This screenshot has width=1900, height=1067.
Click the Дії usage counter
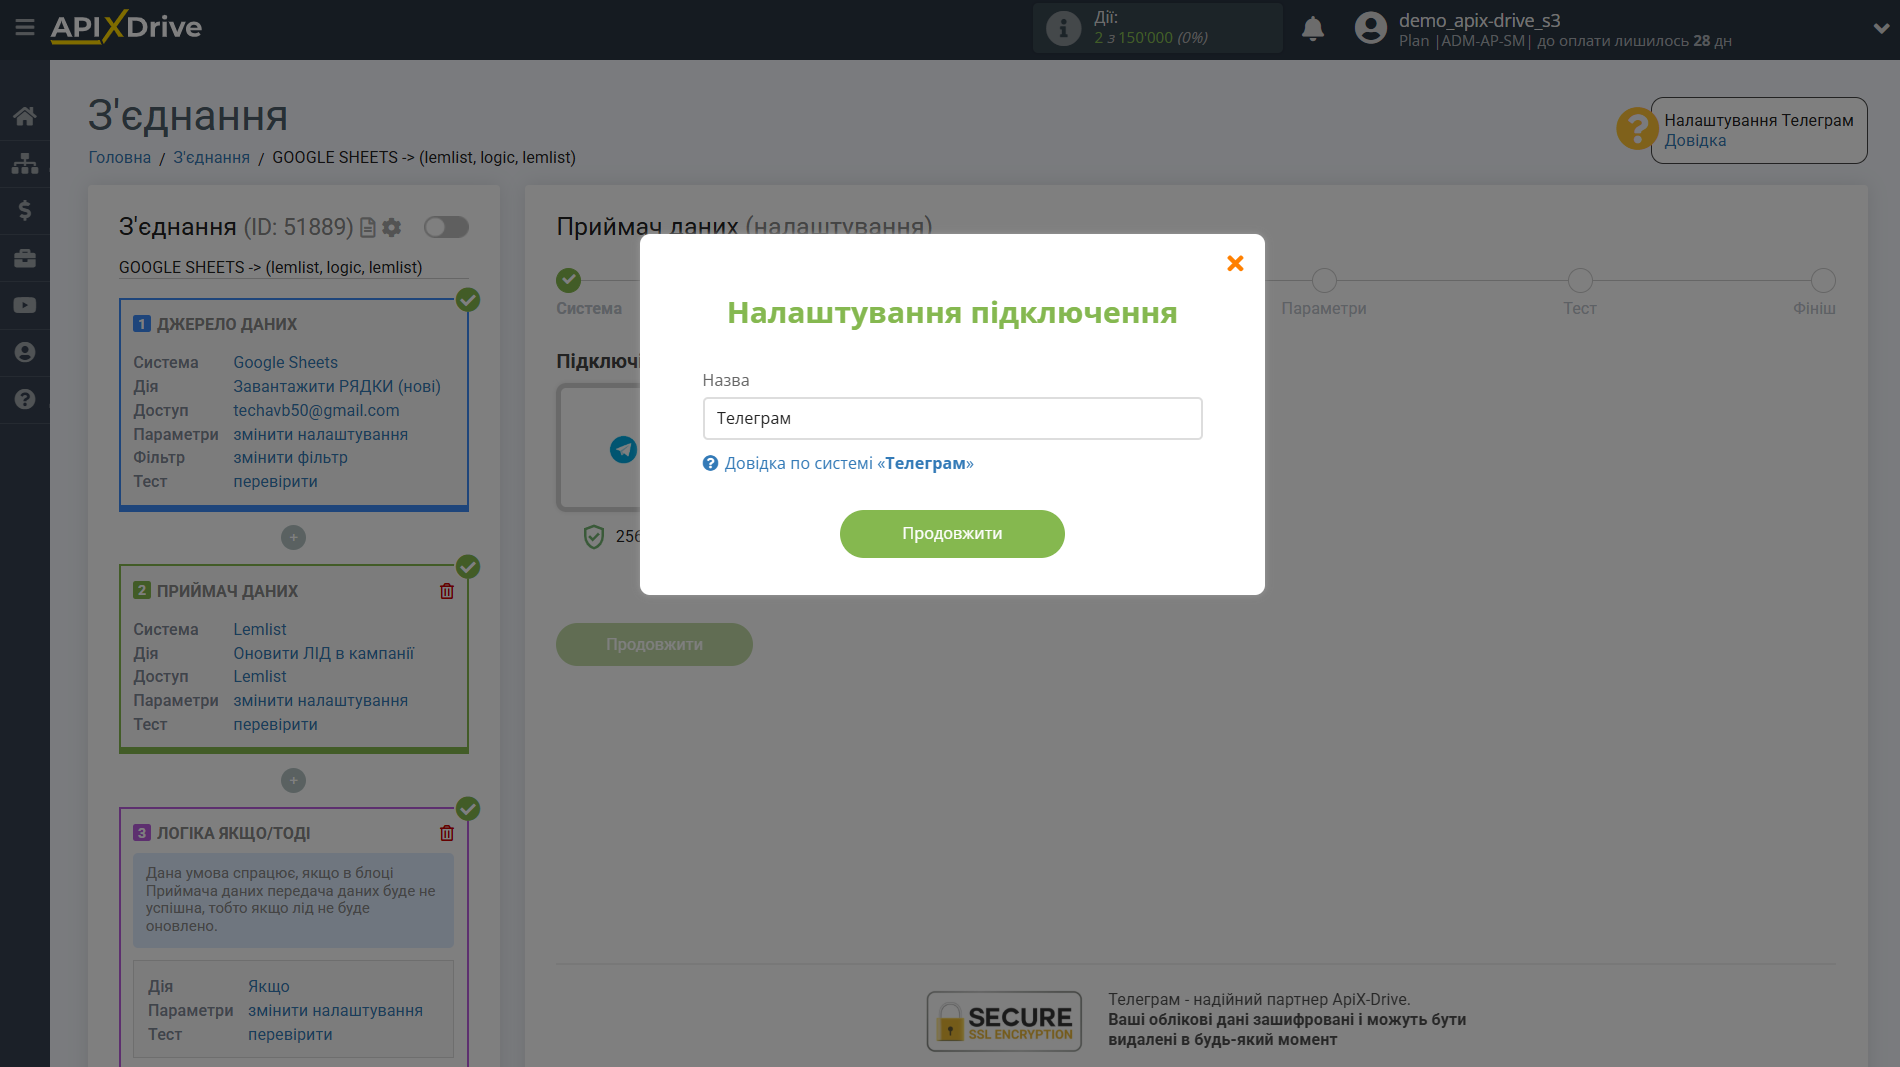pos(1158,28)
